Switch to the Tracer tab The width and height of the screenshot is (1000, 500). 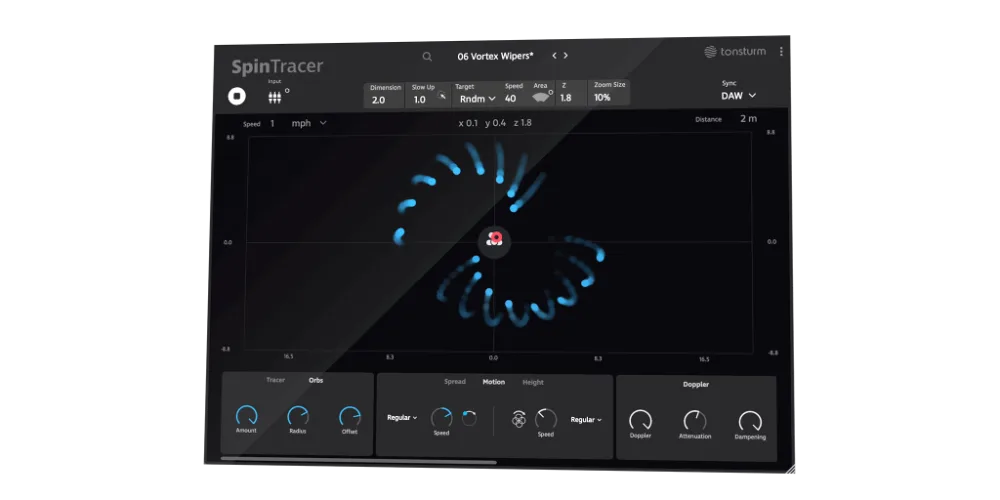(x=276, y=380)
